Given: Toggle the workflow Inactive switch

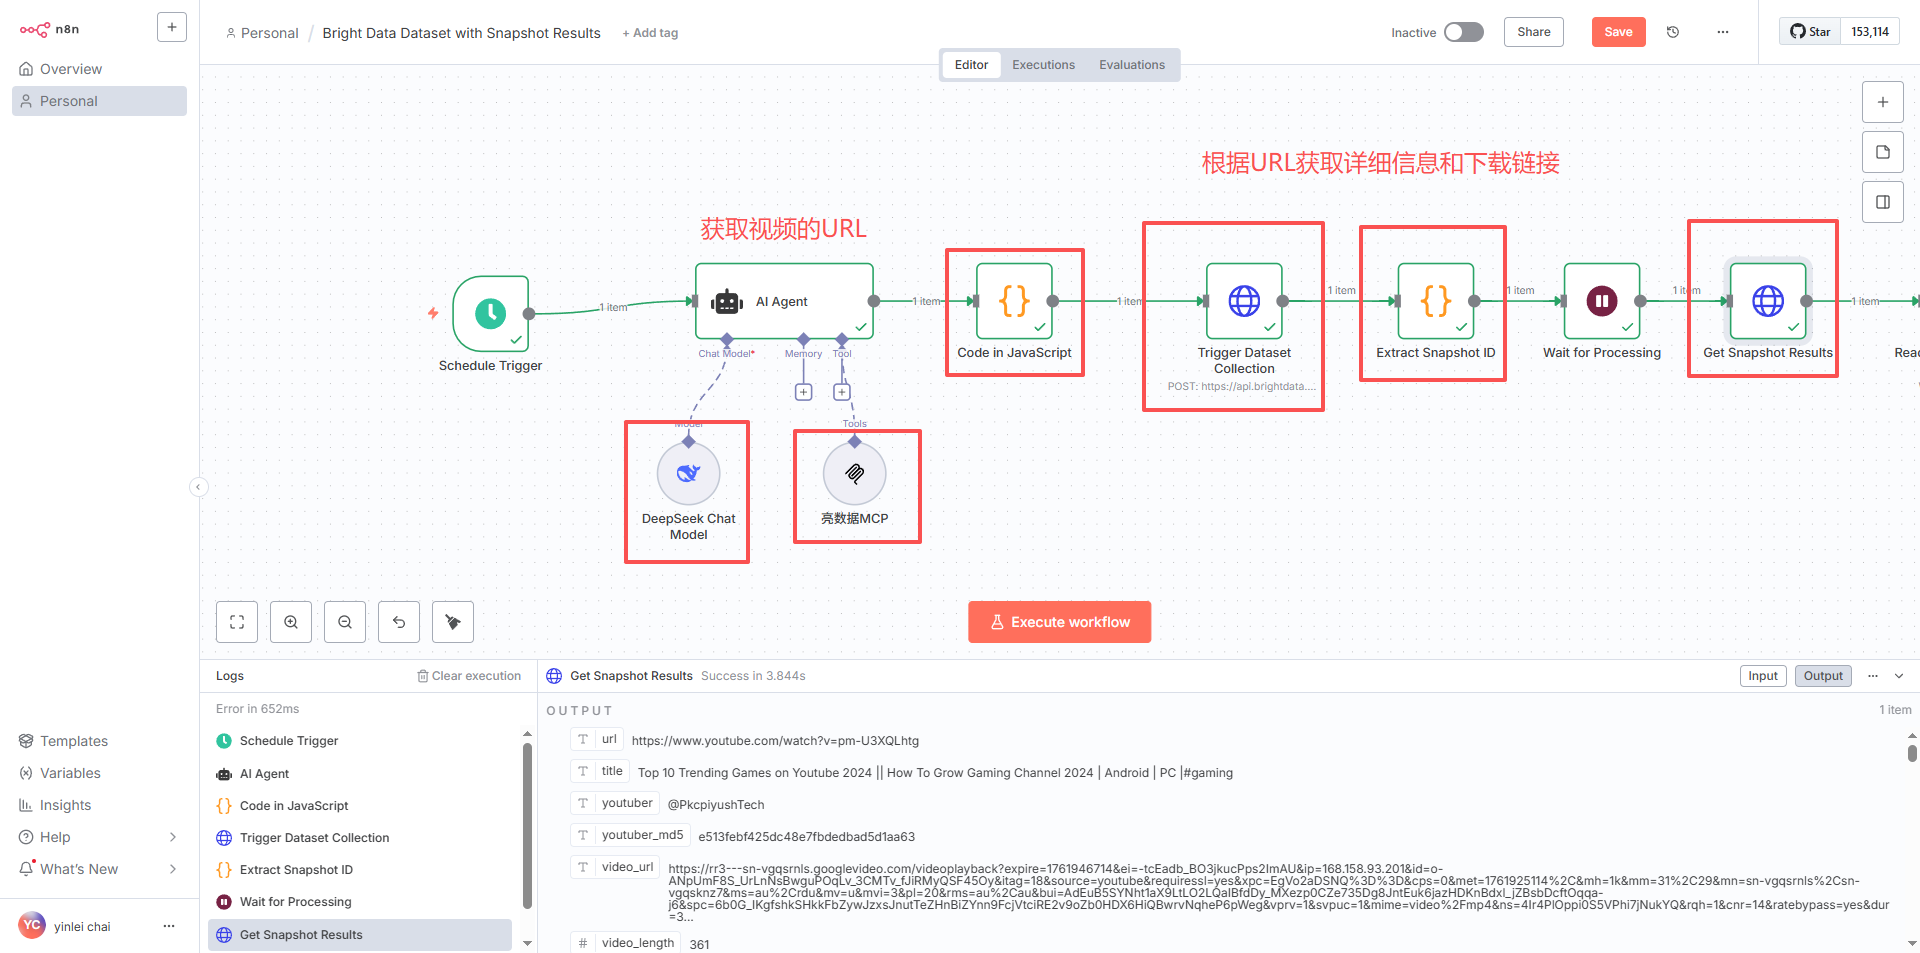Looking at the screenshot, I should point(1464,32).
